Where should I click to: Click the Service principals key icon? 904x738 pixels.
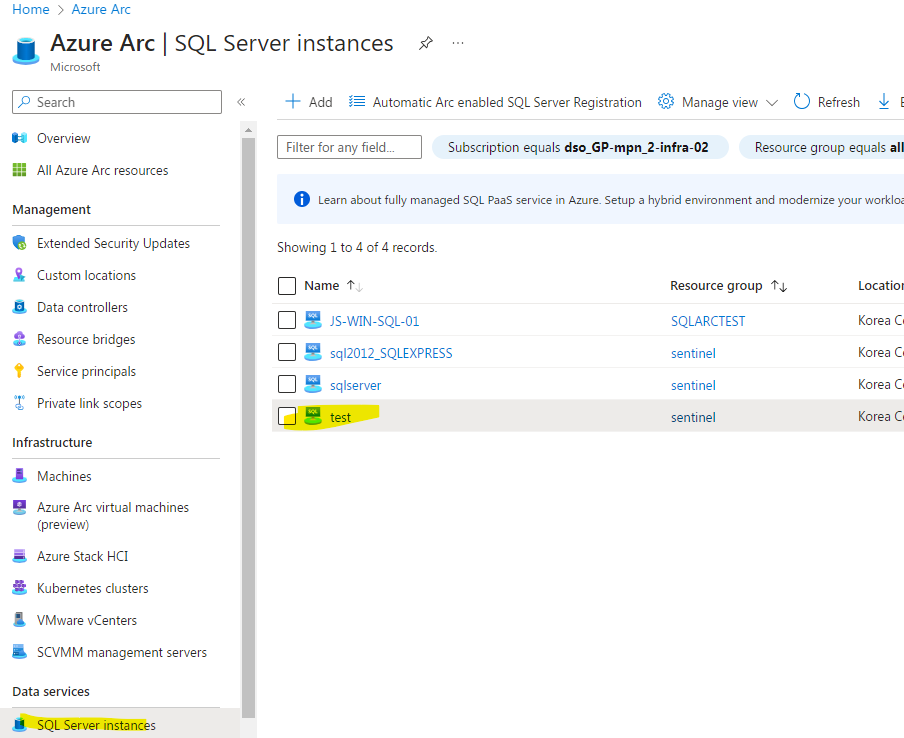pos(20,371)
